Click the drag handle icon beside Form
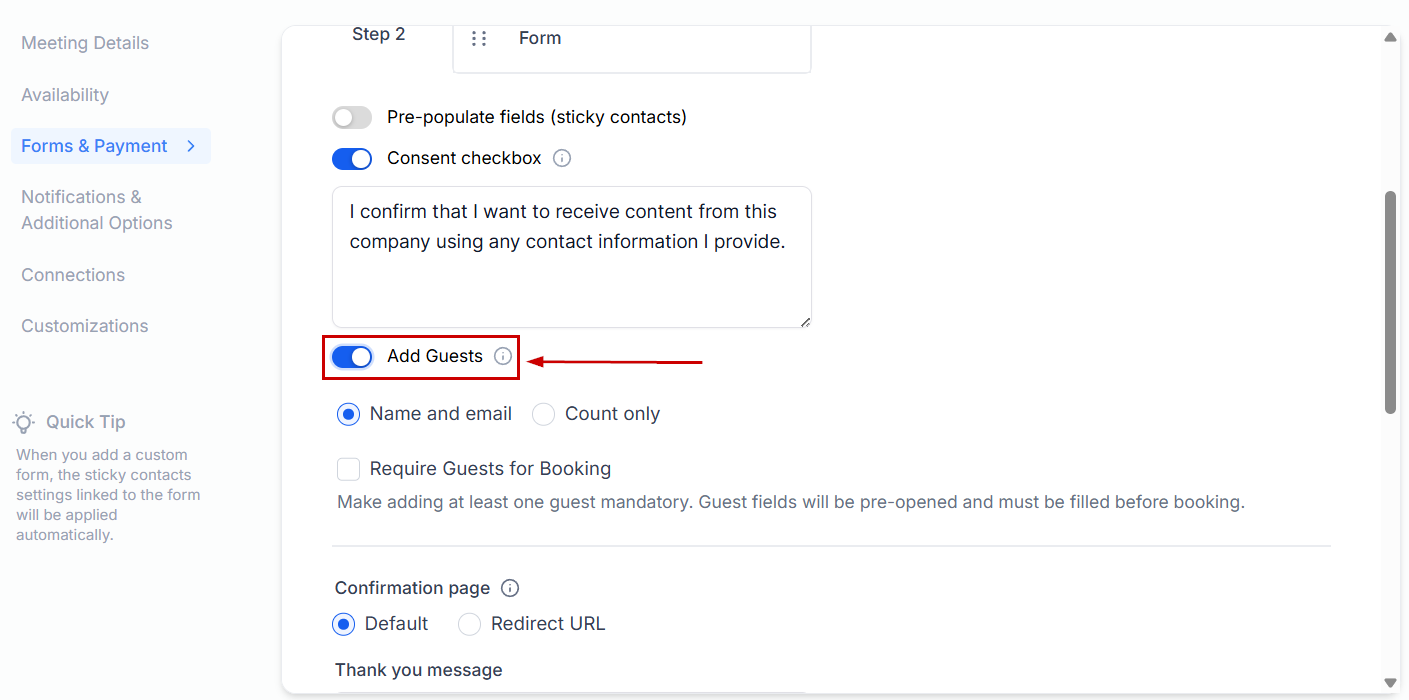Viewport: 1409px width, 700px height. [479, 38]
